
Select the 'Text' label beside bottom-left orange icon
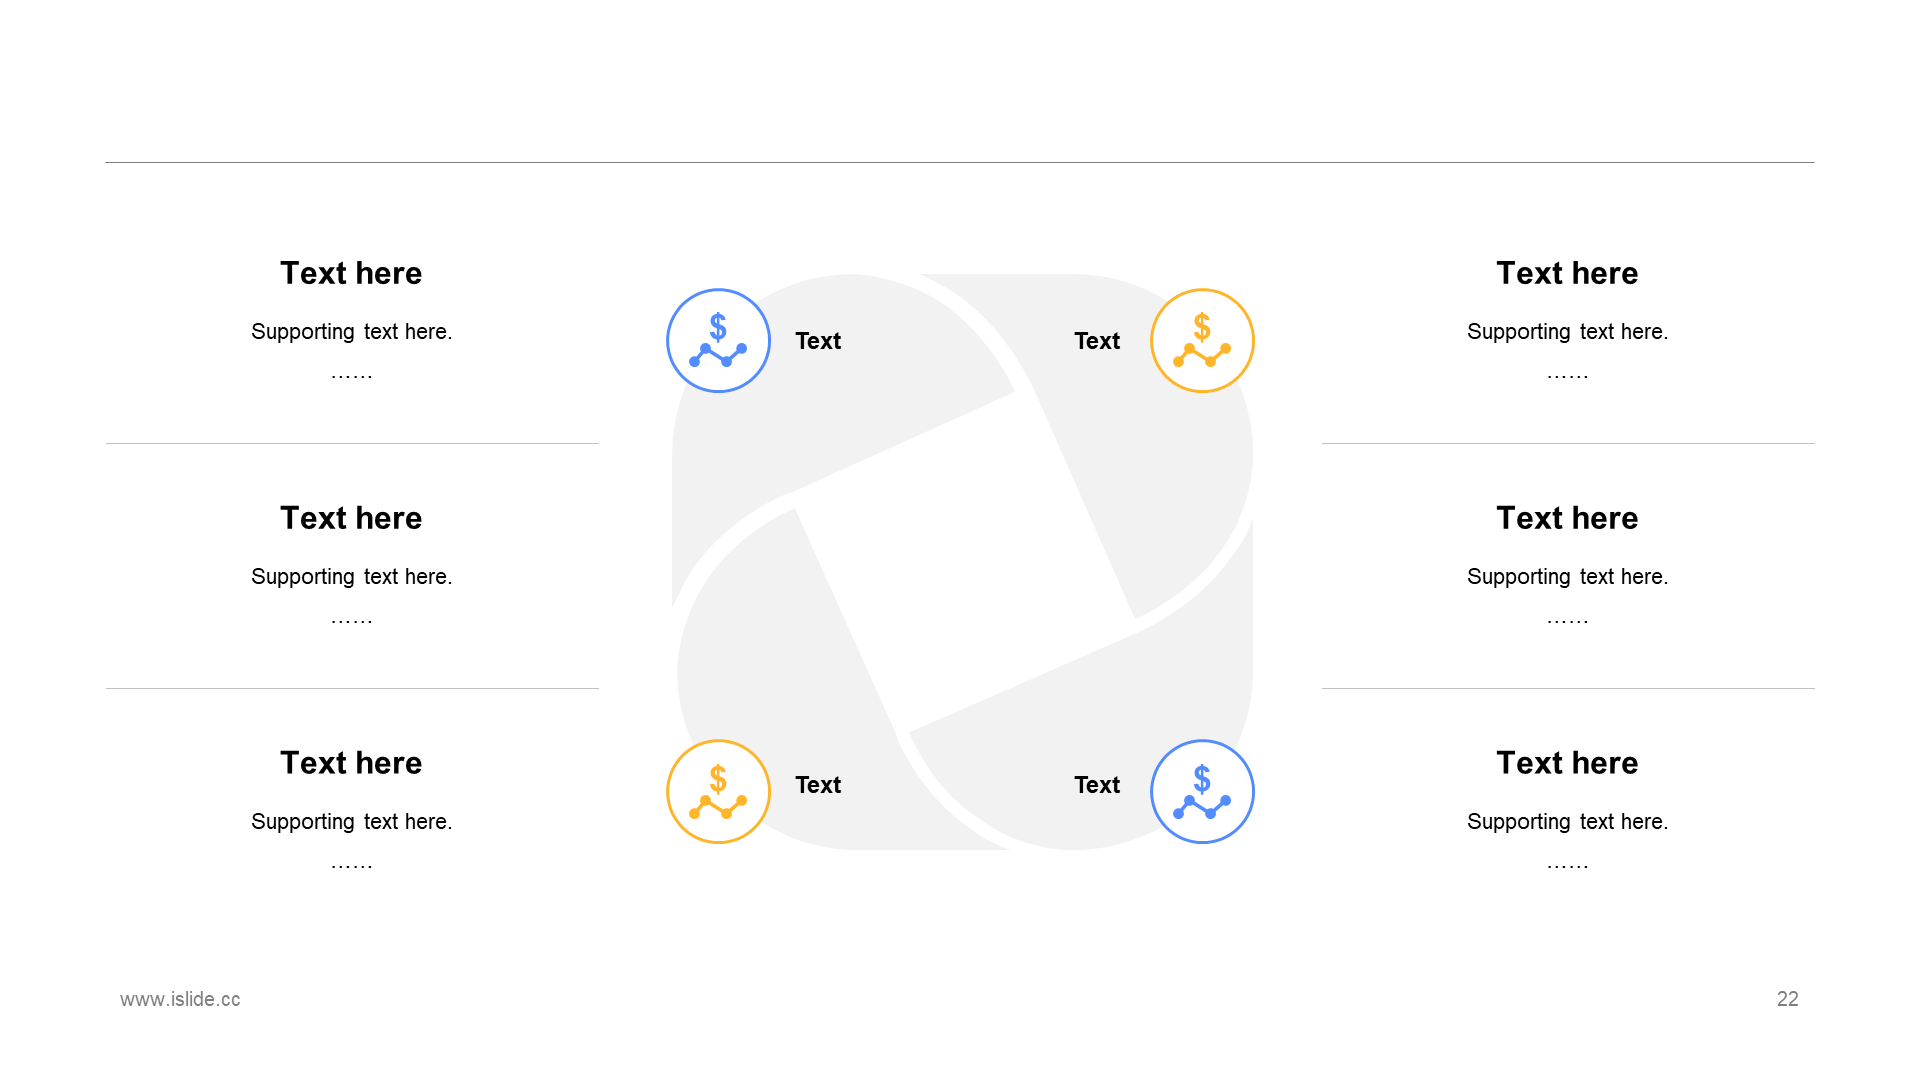818,785
